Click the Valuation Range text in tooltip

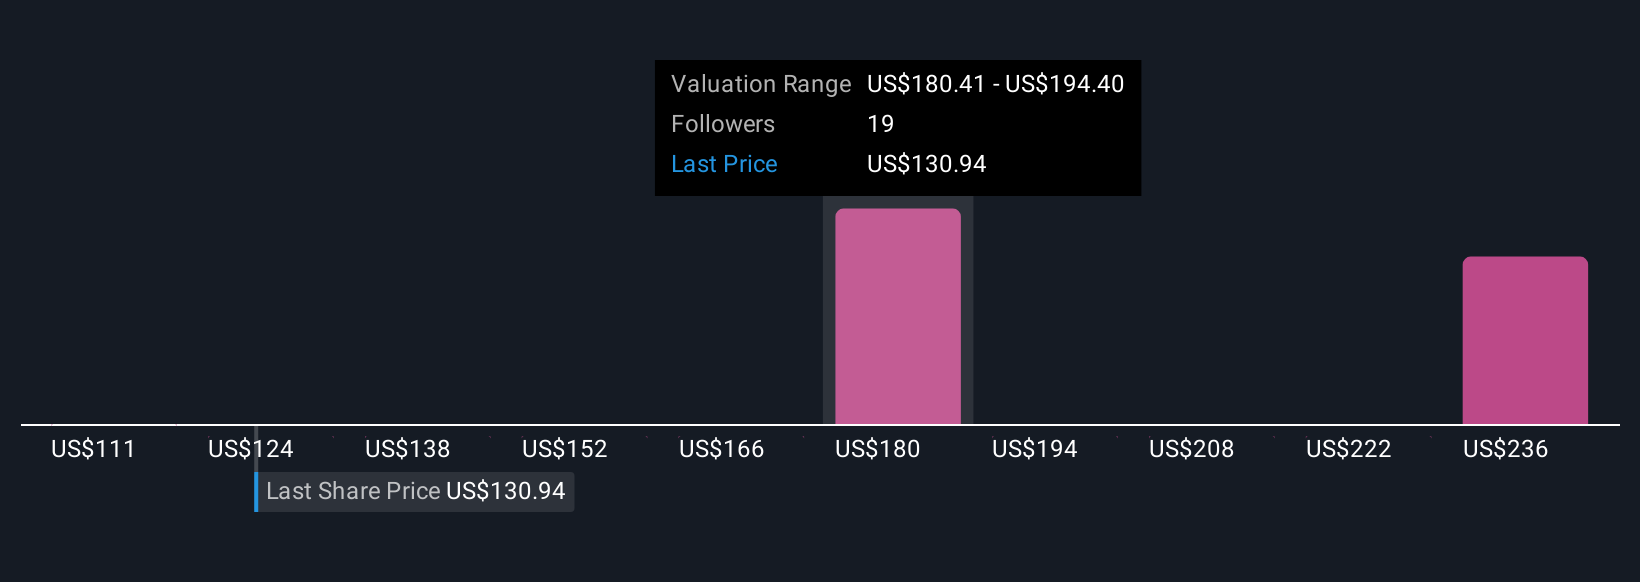[x=761, y=84]
